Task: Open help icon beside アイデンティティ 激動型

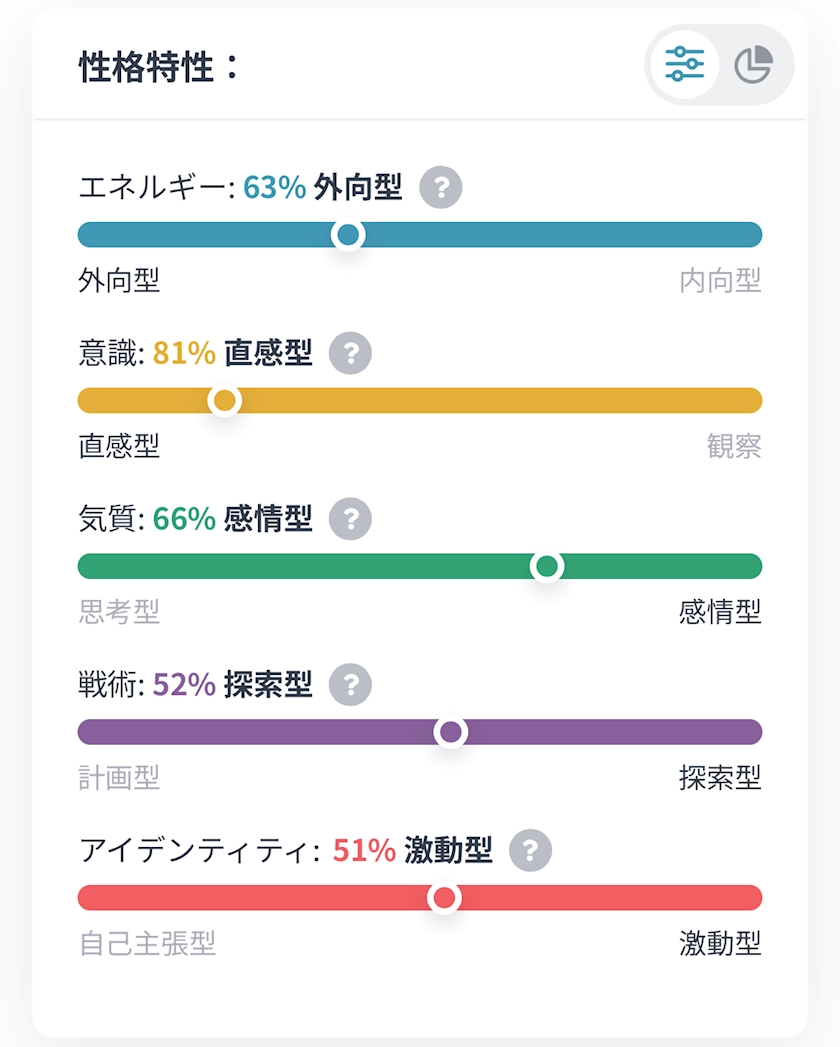Action: click(x=531, y=851)
